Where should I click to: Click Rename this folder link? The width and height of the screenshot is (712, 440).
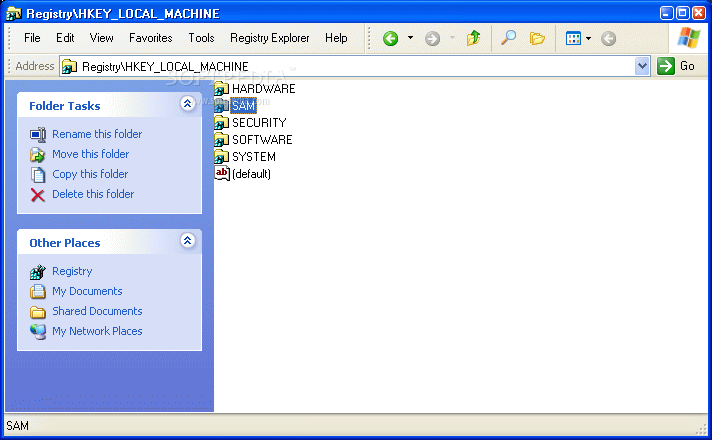coord(97,134)
